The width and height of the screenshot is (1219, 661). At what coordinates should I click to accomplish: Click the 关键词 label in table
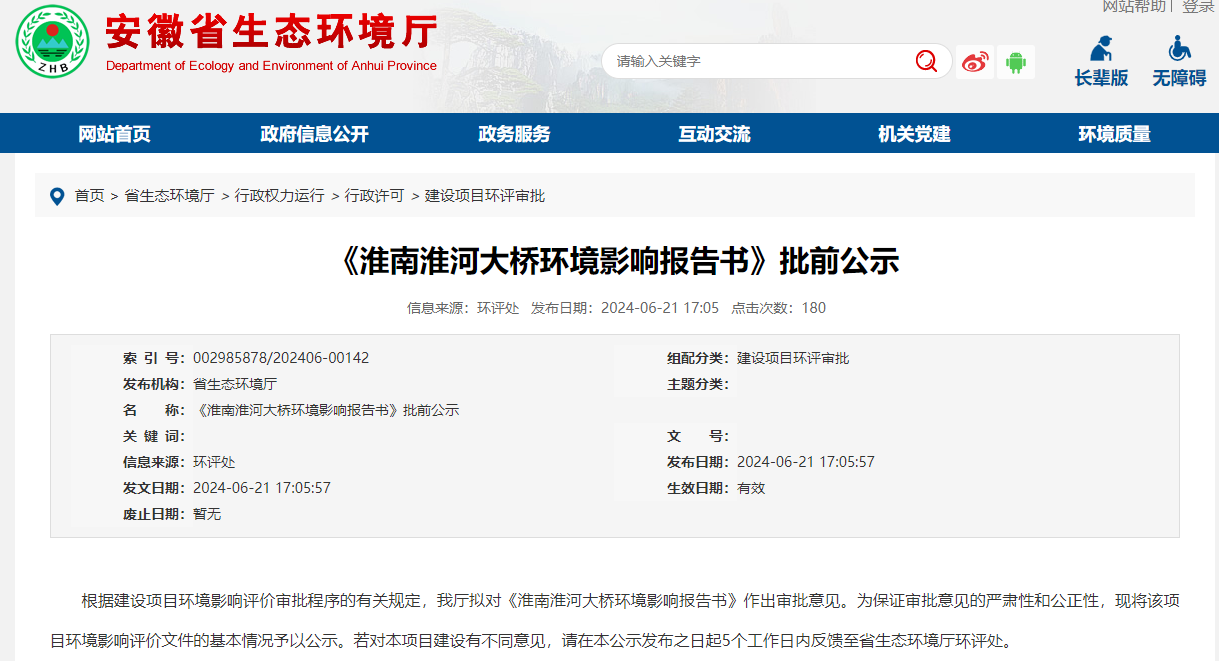tap(154, 436)
